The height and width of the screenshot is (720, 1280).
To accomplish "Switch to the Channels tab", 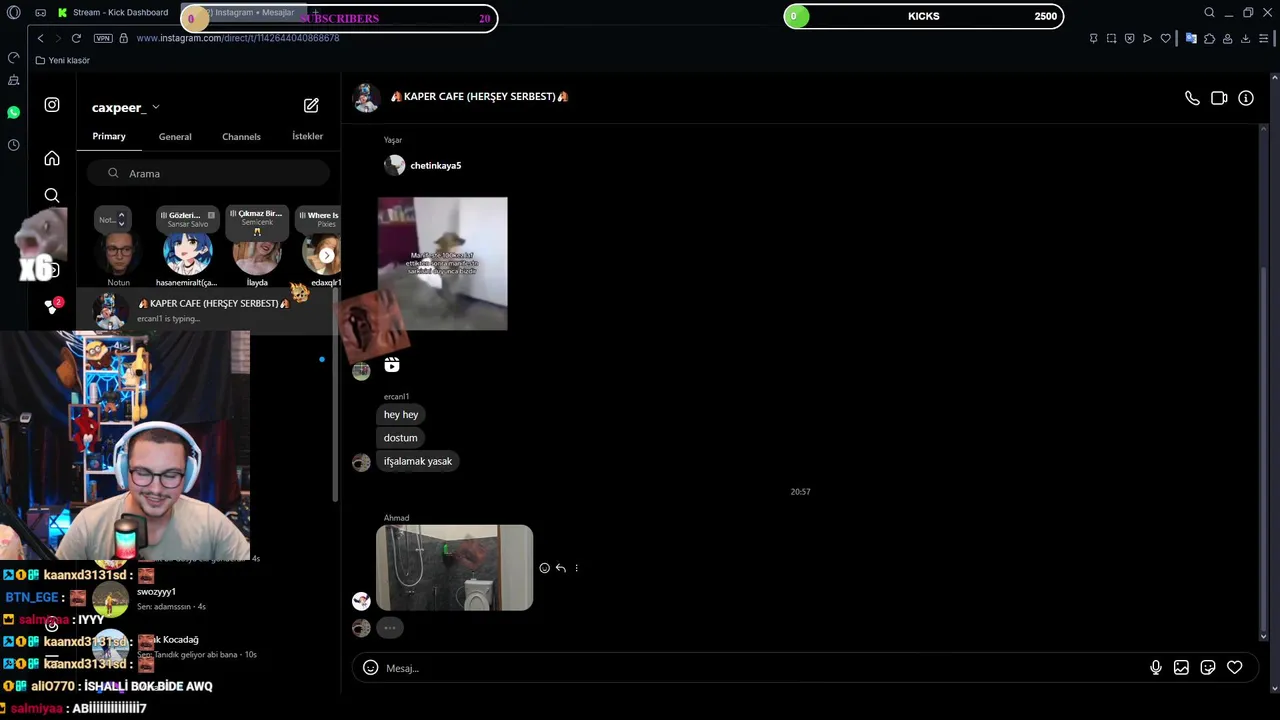I will click(x=241, y=137).
